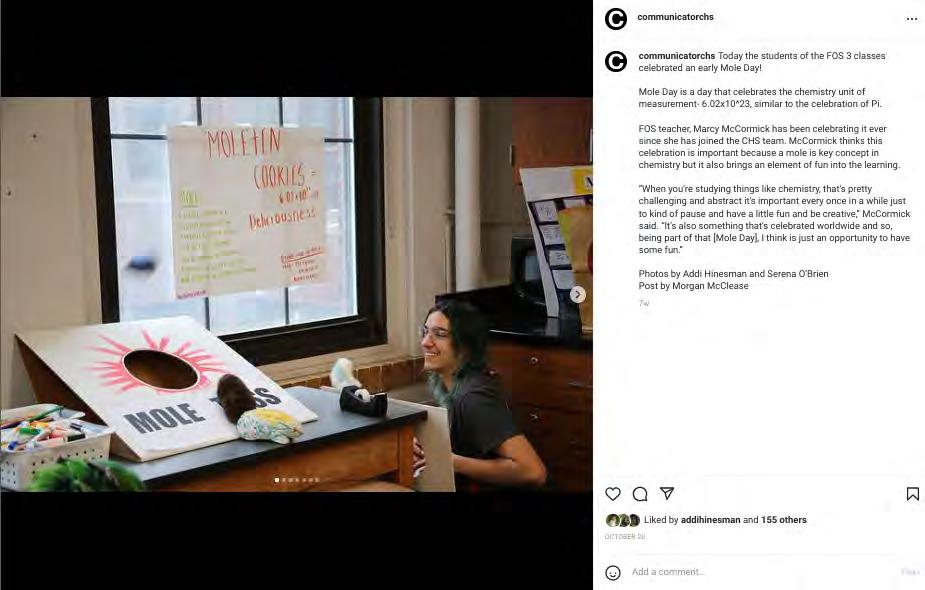925x590 pixels.
Task: Click the Add a comment input field
Action: pos(761,572)
